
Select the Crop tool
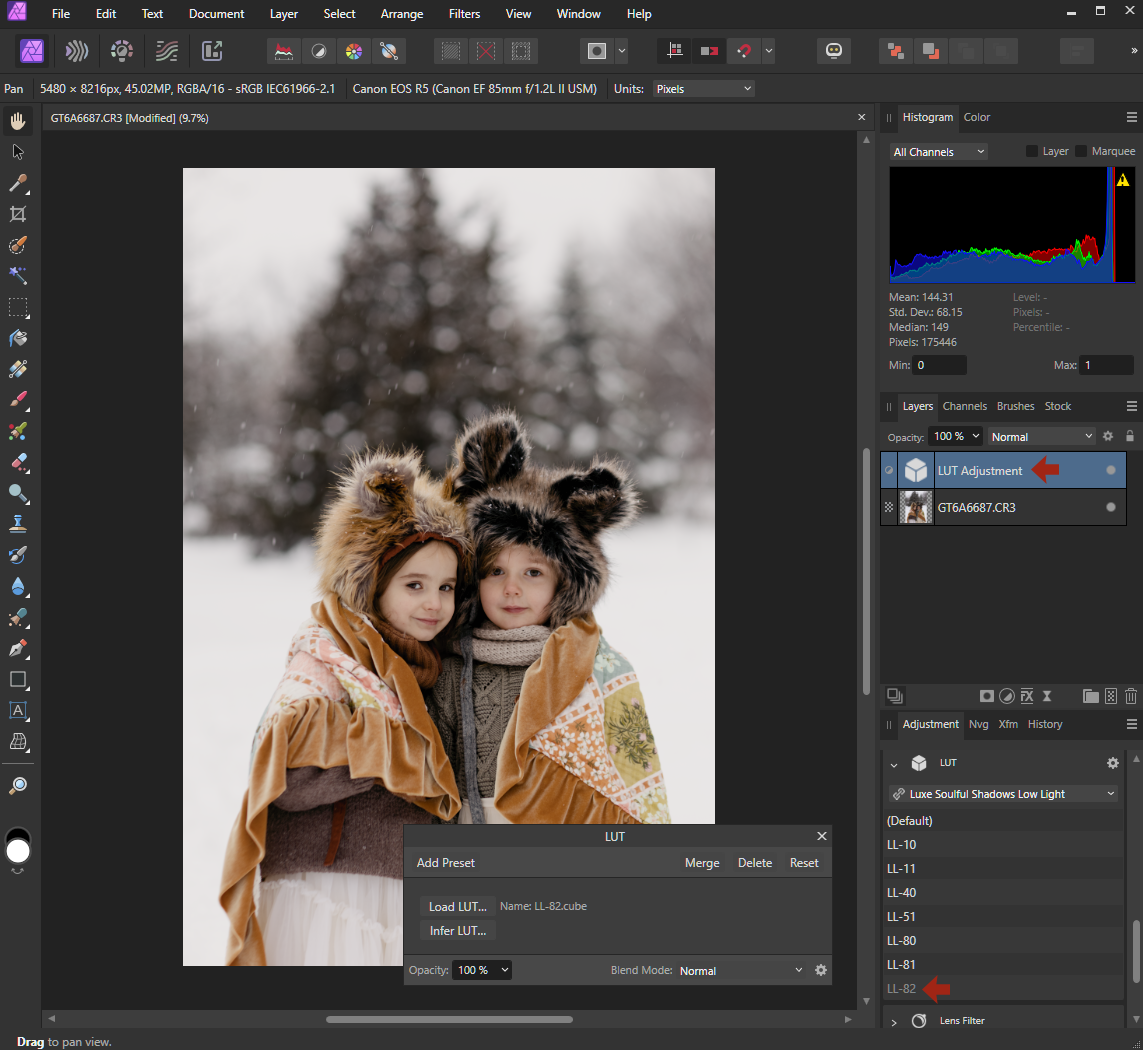point(18,213)
